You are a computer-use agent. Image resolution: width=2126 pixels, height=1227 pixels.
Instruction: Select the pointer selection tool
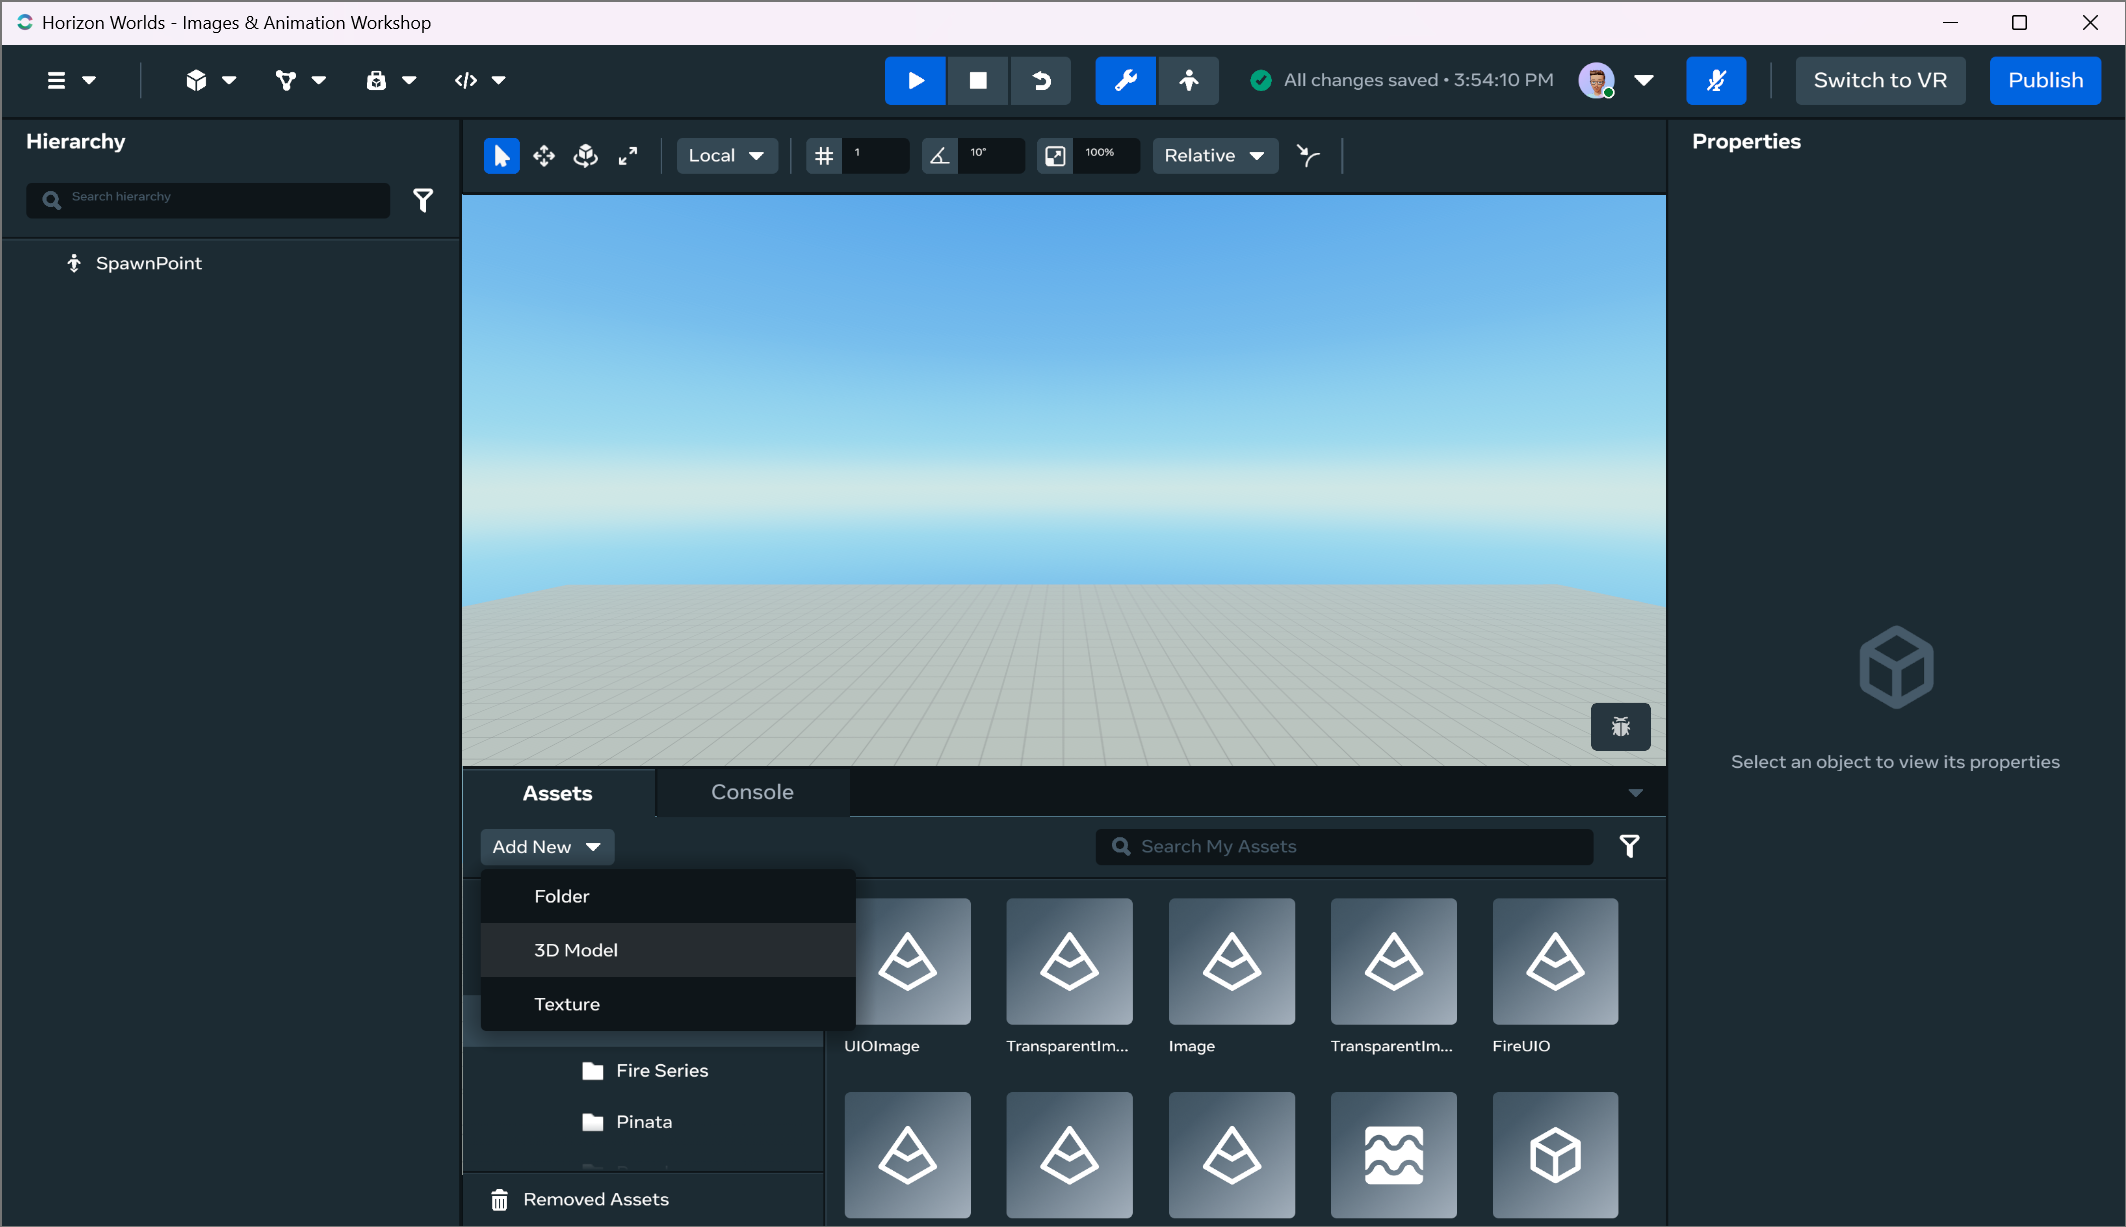tap(502, 156)
